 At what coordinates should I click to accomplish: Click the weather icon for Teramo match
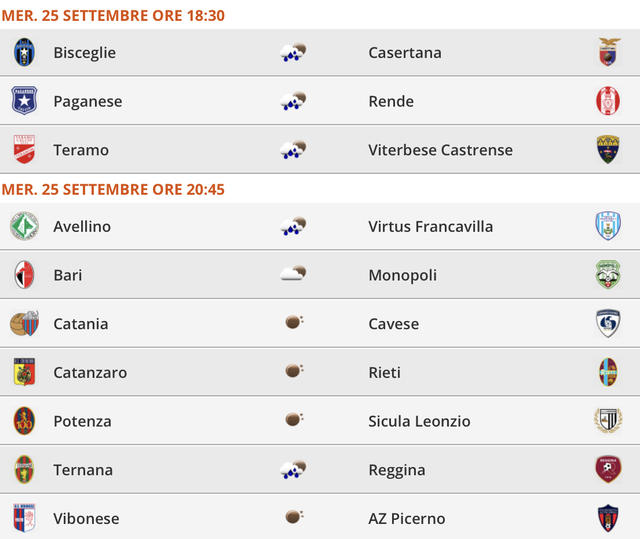293,150
